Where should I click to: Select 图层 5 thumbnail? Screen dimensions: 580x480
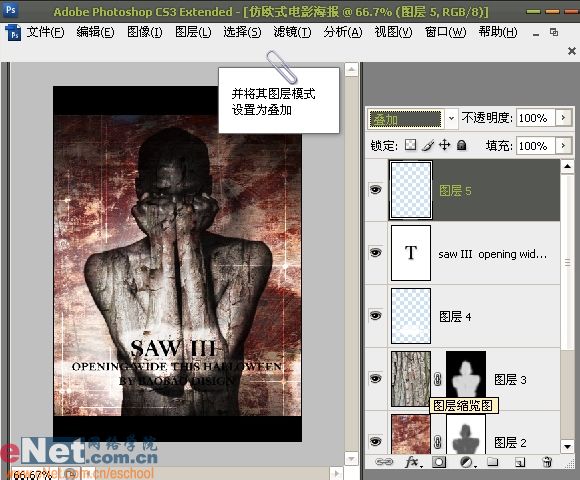click(411, 190)
